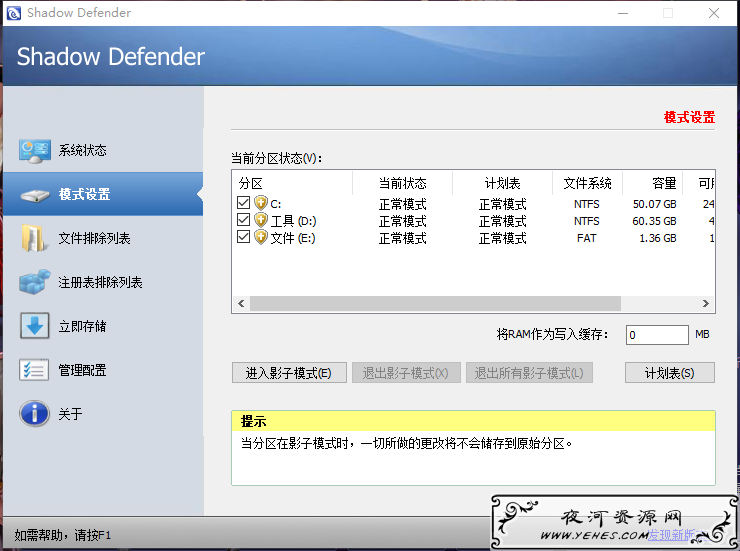Sort by the 当前状态 column header
The image size is (740, 551).
click(x=402, y=184)
